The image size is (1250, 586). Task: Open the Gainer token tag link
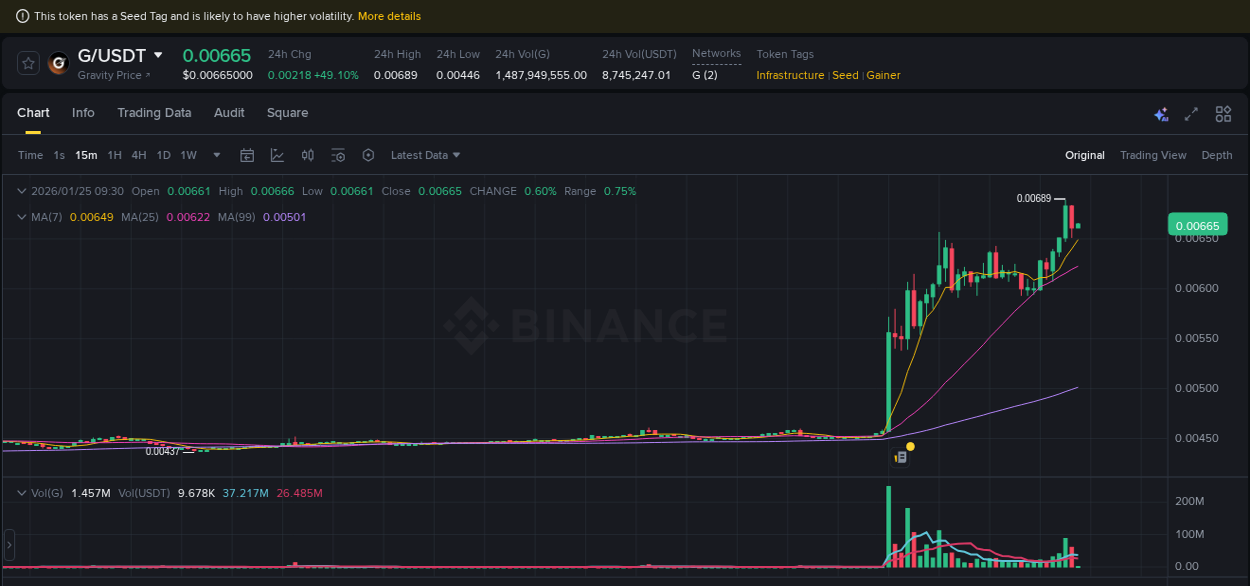click(x=883, y=75)
